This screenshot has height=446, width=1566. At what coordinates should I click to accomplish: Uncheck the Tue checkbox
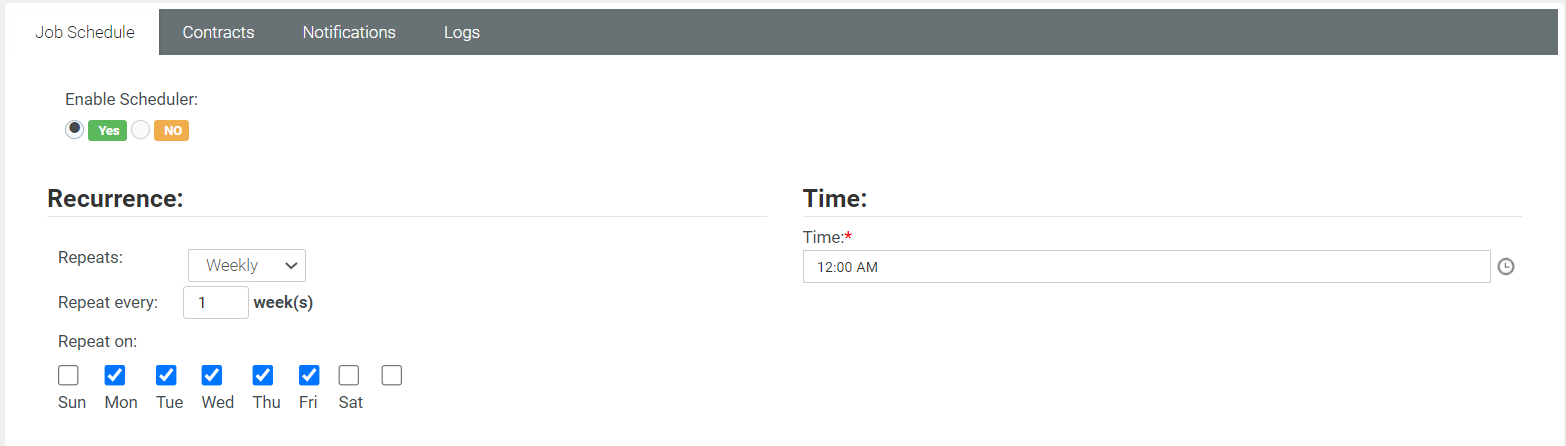[166, 375]
